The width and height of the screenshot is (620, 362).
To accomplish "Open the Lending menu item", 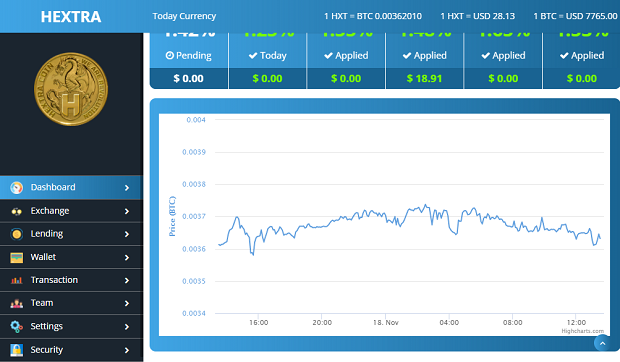I will (x=71, y=234).
